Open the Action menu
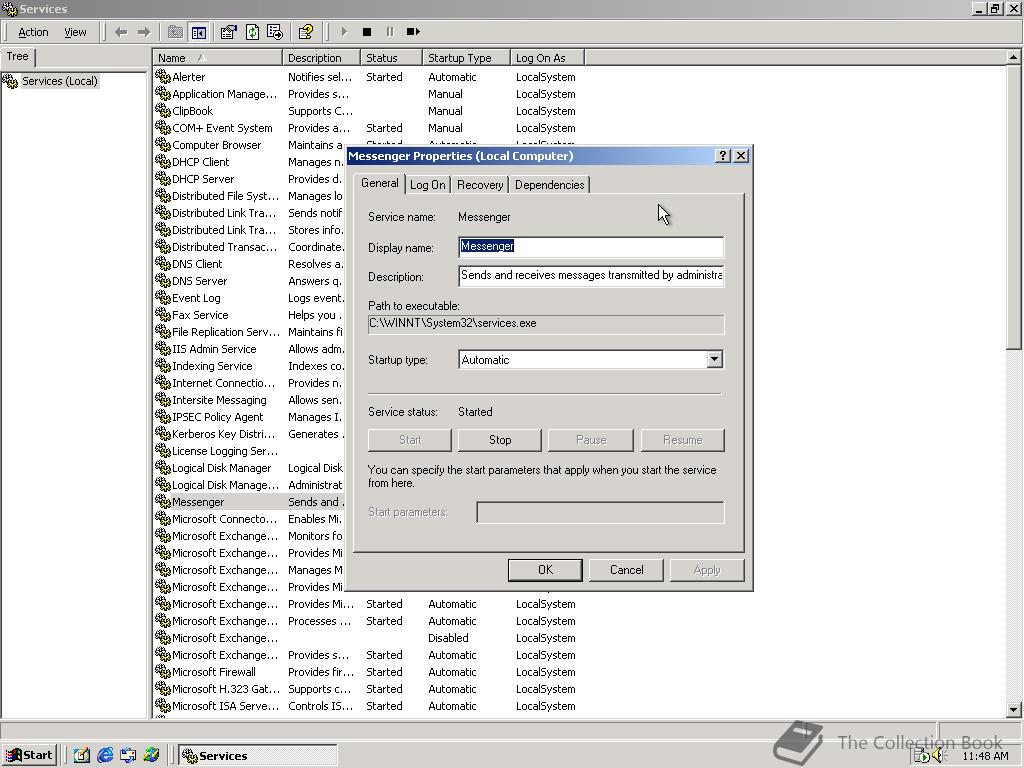Viewport: 1024px width, 768px height. 33,32
